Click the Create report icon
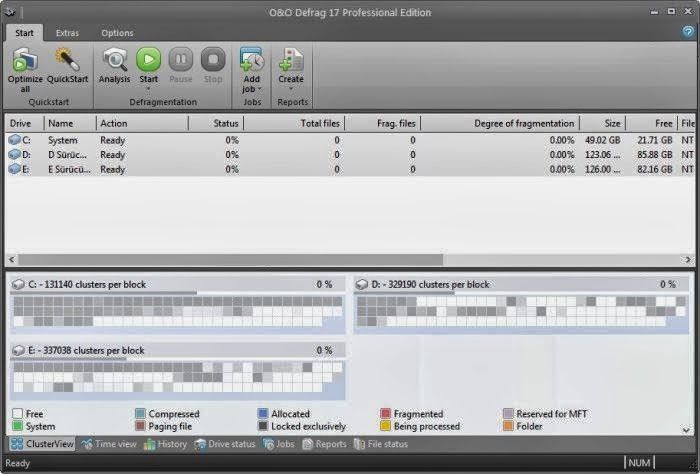 click(291, 60)
